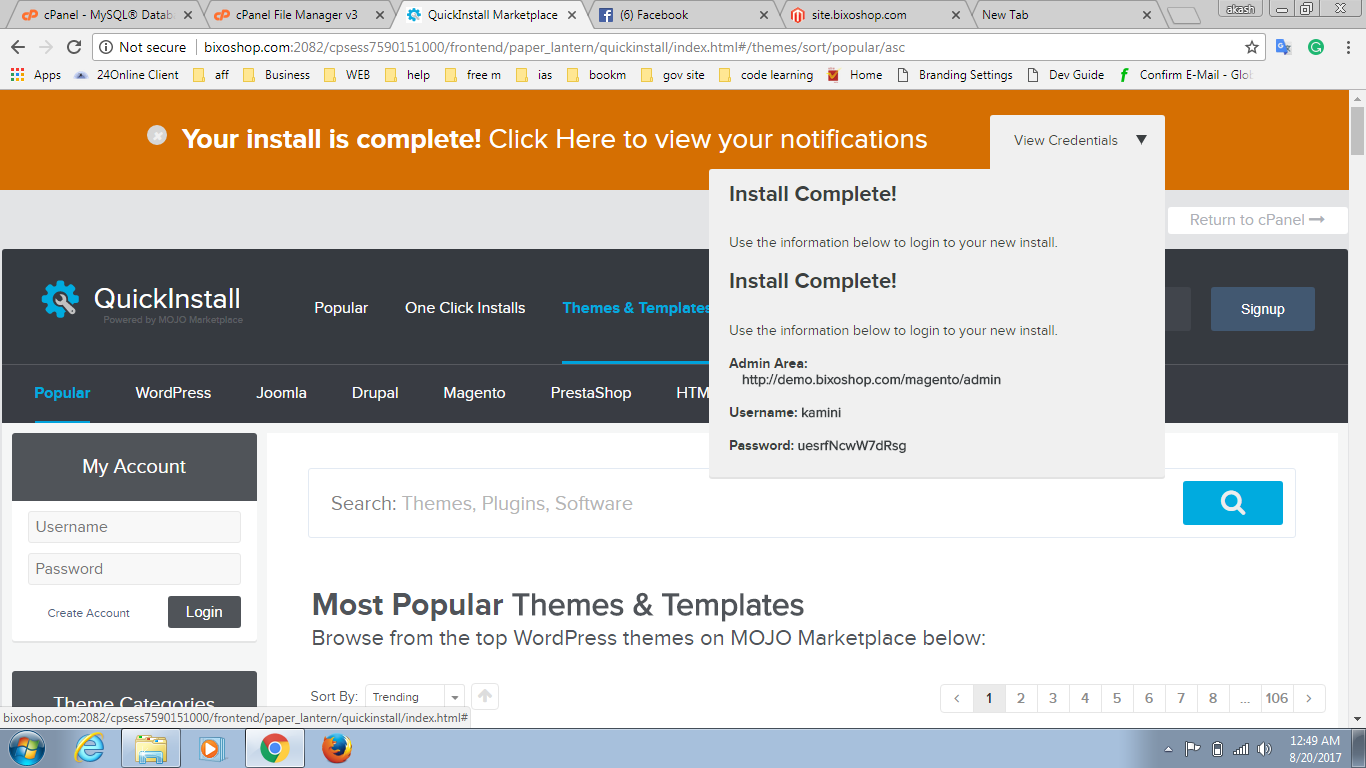1366x768 pixels.
Task: Click the Create Account link
Action: (89, 613)
